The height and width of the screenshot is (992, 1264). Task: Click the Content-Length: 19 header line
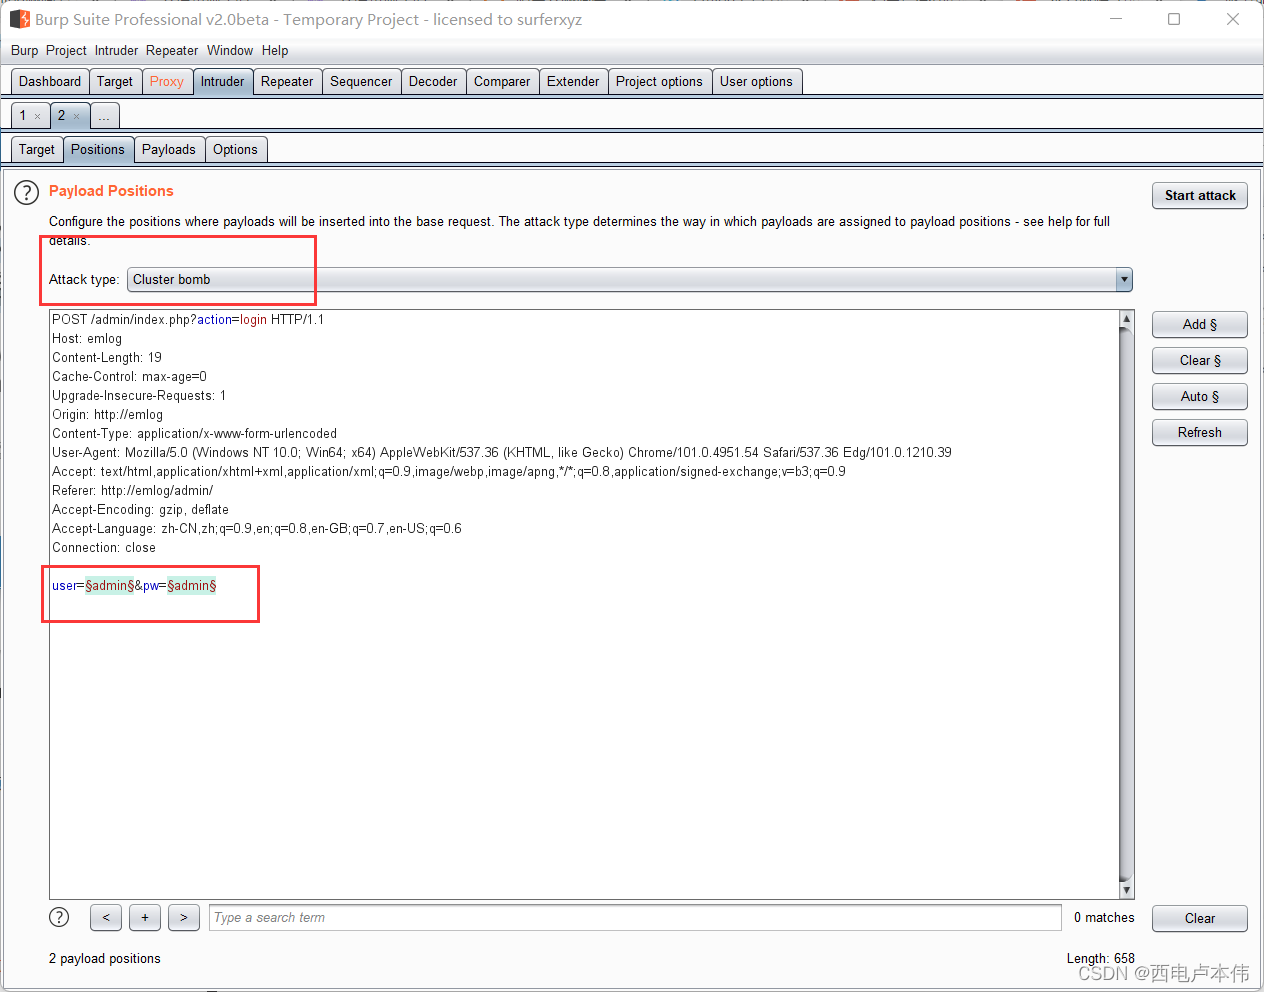[107, 358]
